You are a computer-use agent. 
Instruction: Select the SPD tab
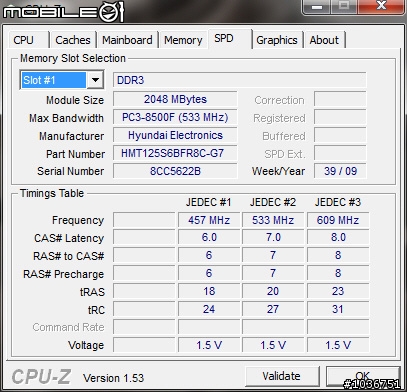(229, 39)
